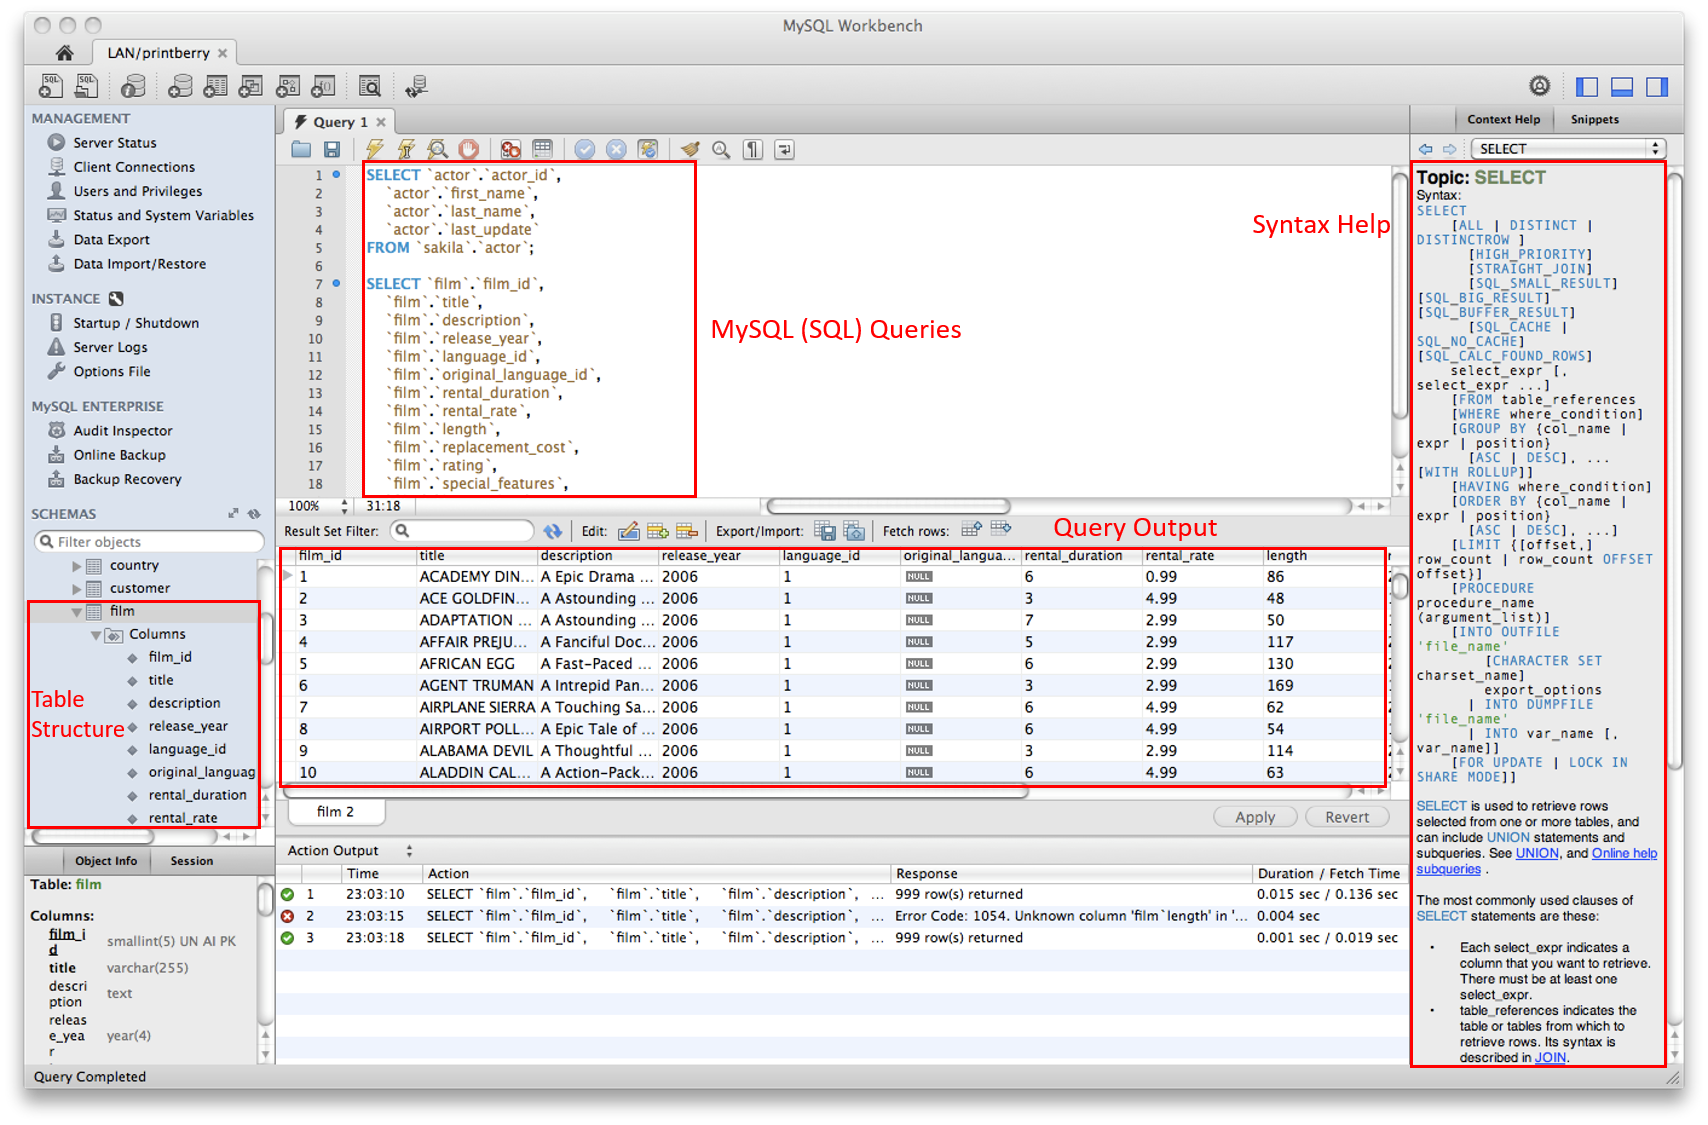Click create new schema icon
This screenshot has height=1125, width=1708.
(x=180, y=87)
